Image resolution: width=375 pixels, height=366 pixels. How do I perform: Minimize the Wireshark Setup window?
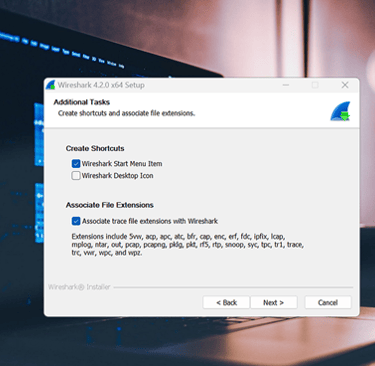click(286, 85)
